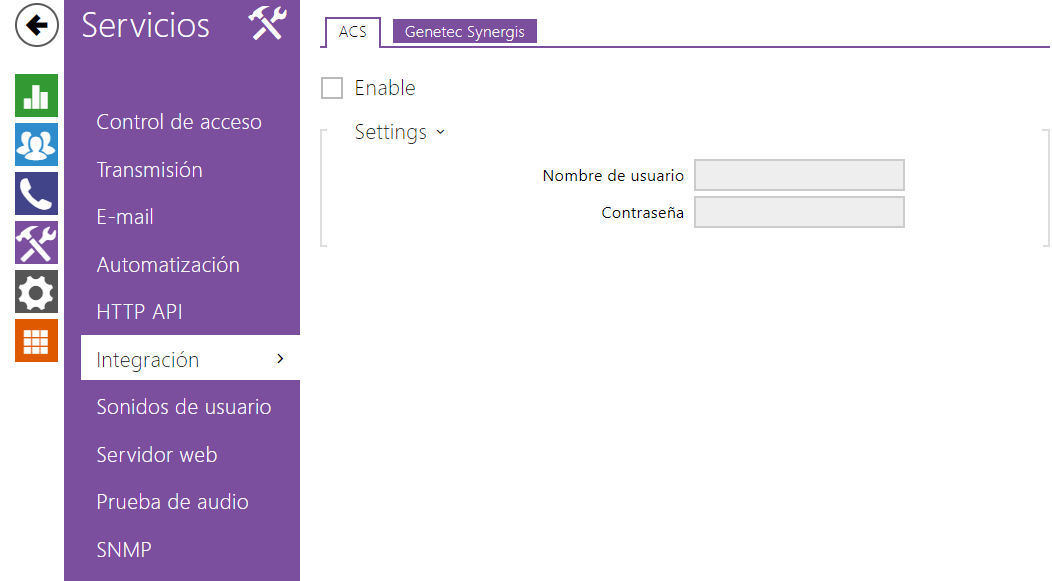
Task: Open the gear system settings icon
Action: [36, 292]
